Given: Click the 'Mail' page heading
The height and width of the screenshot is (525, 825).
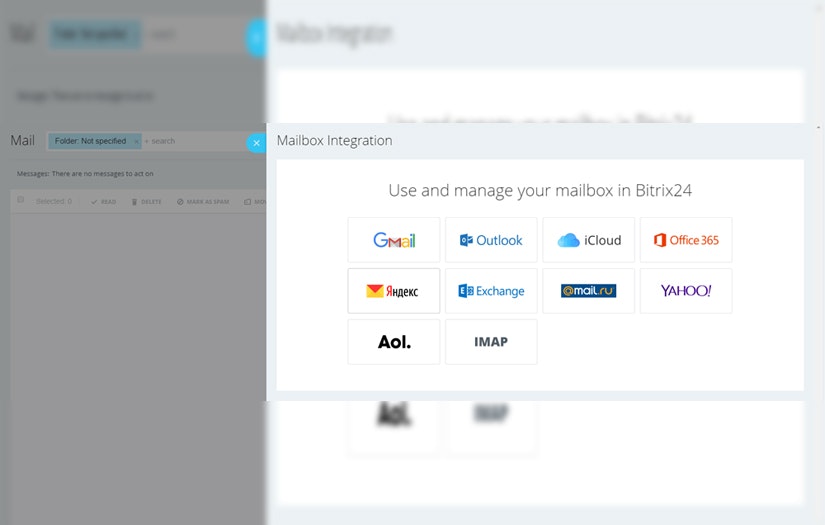Looking at the screenshot, I should coord(23,140).
